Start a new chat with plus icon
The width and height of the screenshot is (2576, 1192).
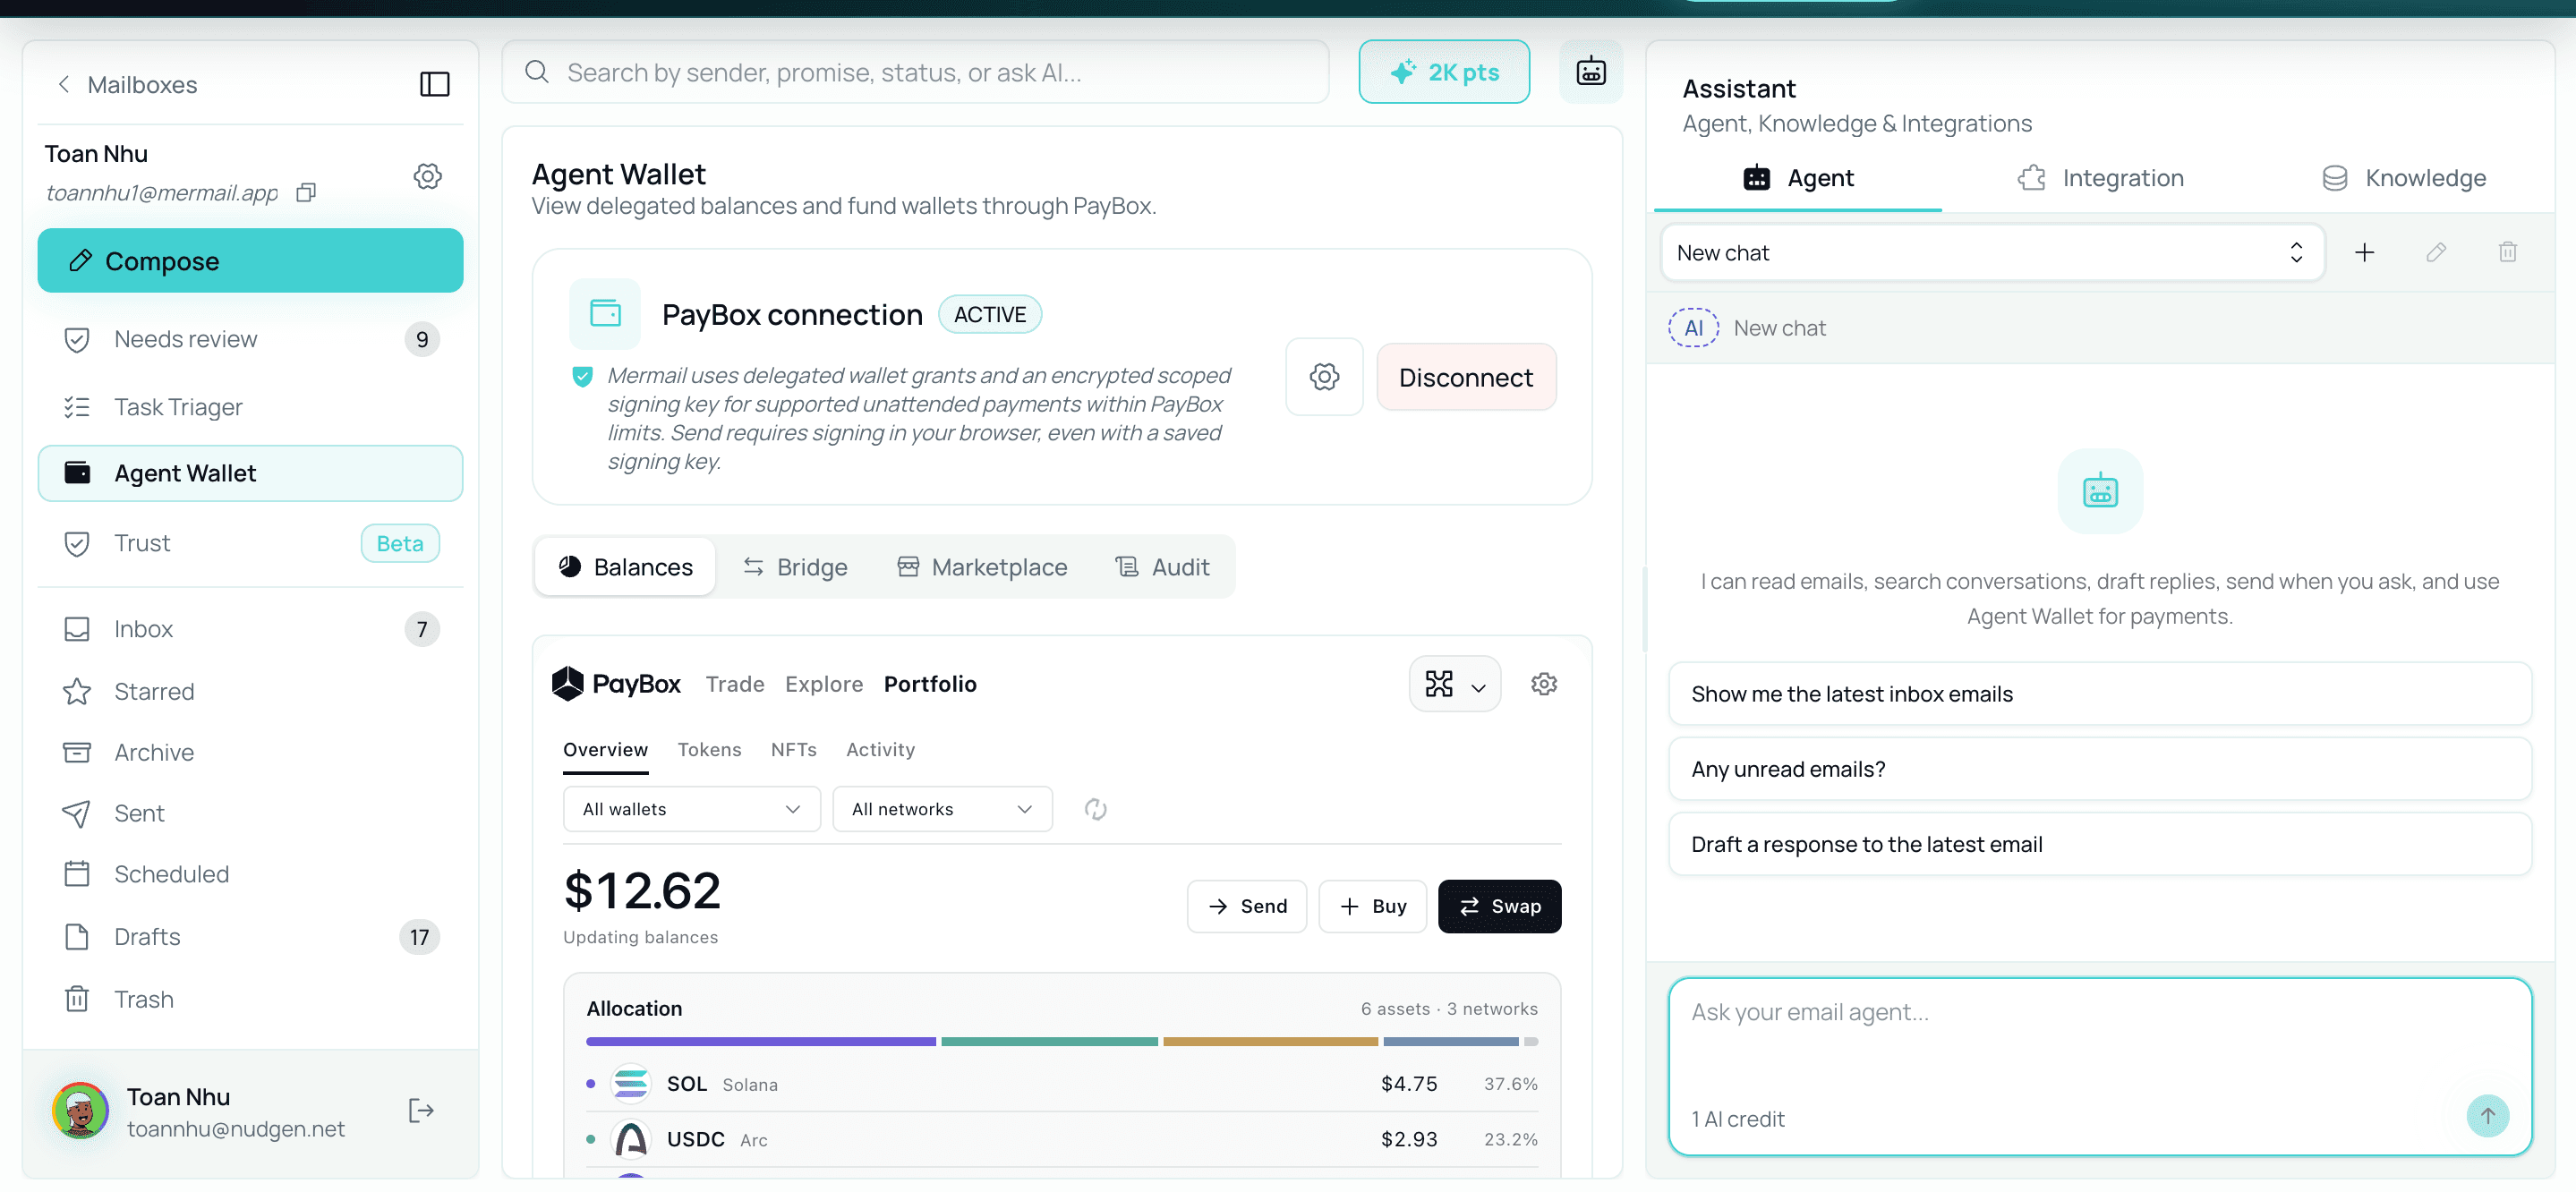[x=2364, y=252]
